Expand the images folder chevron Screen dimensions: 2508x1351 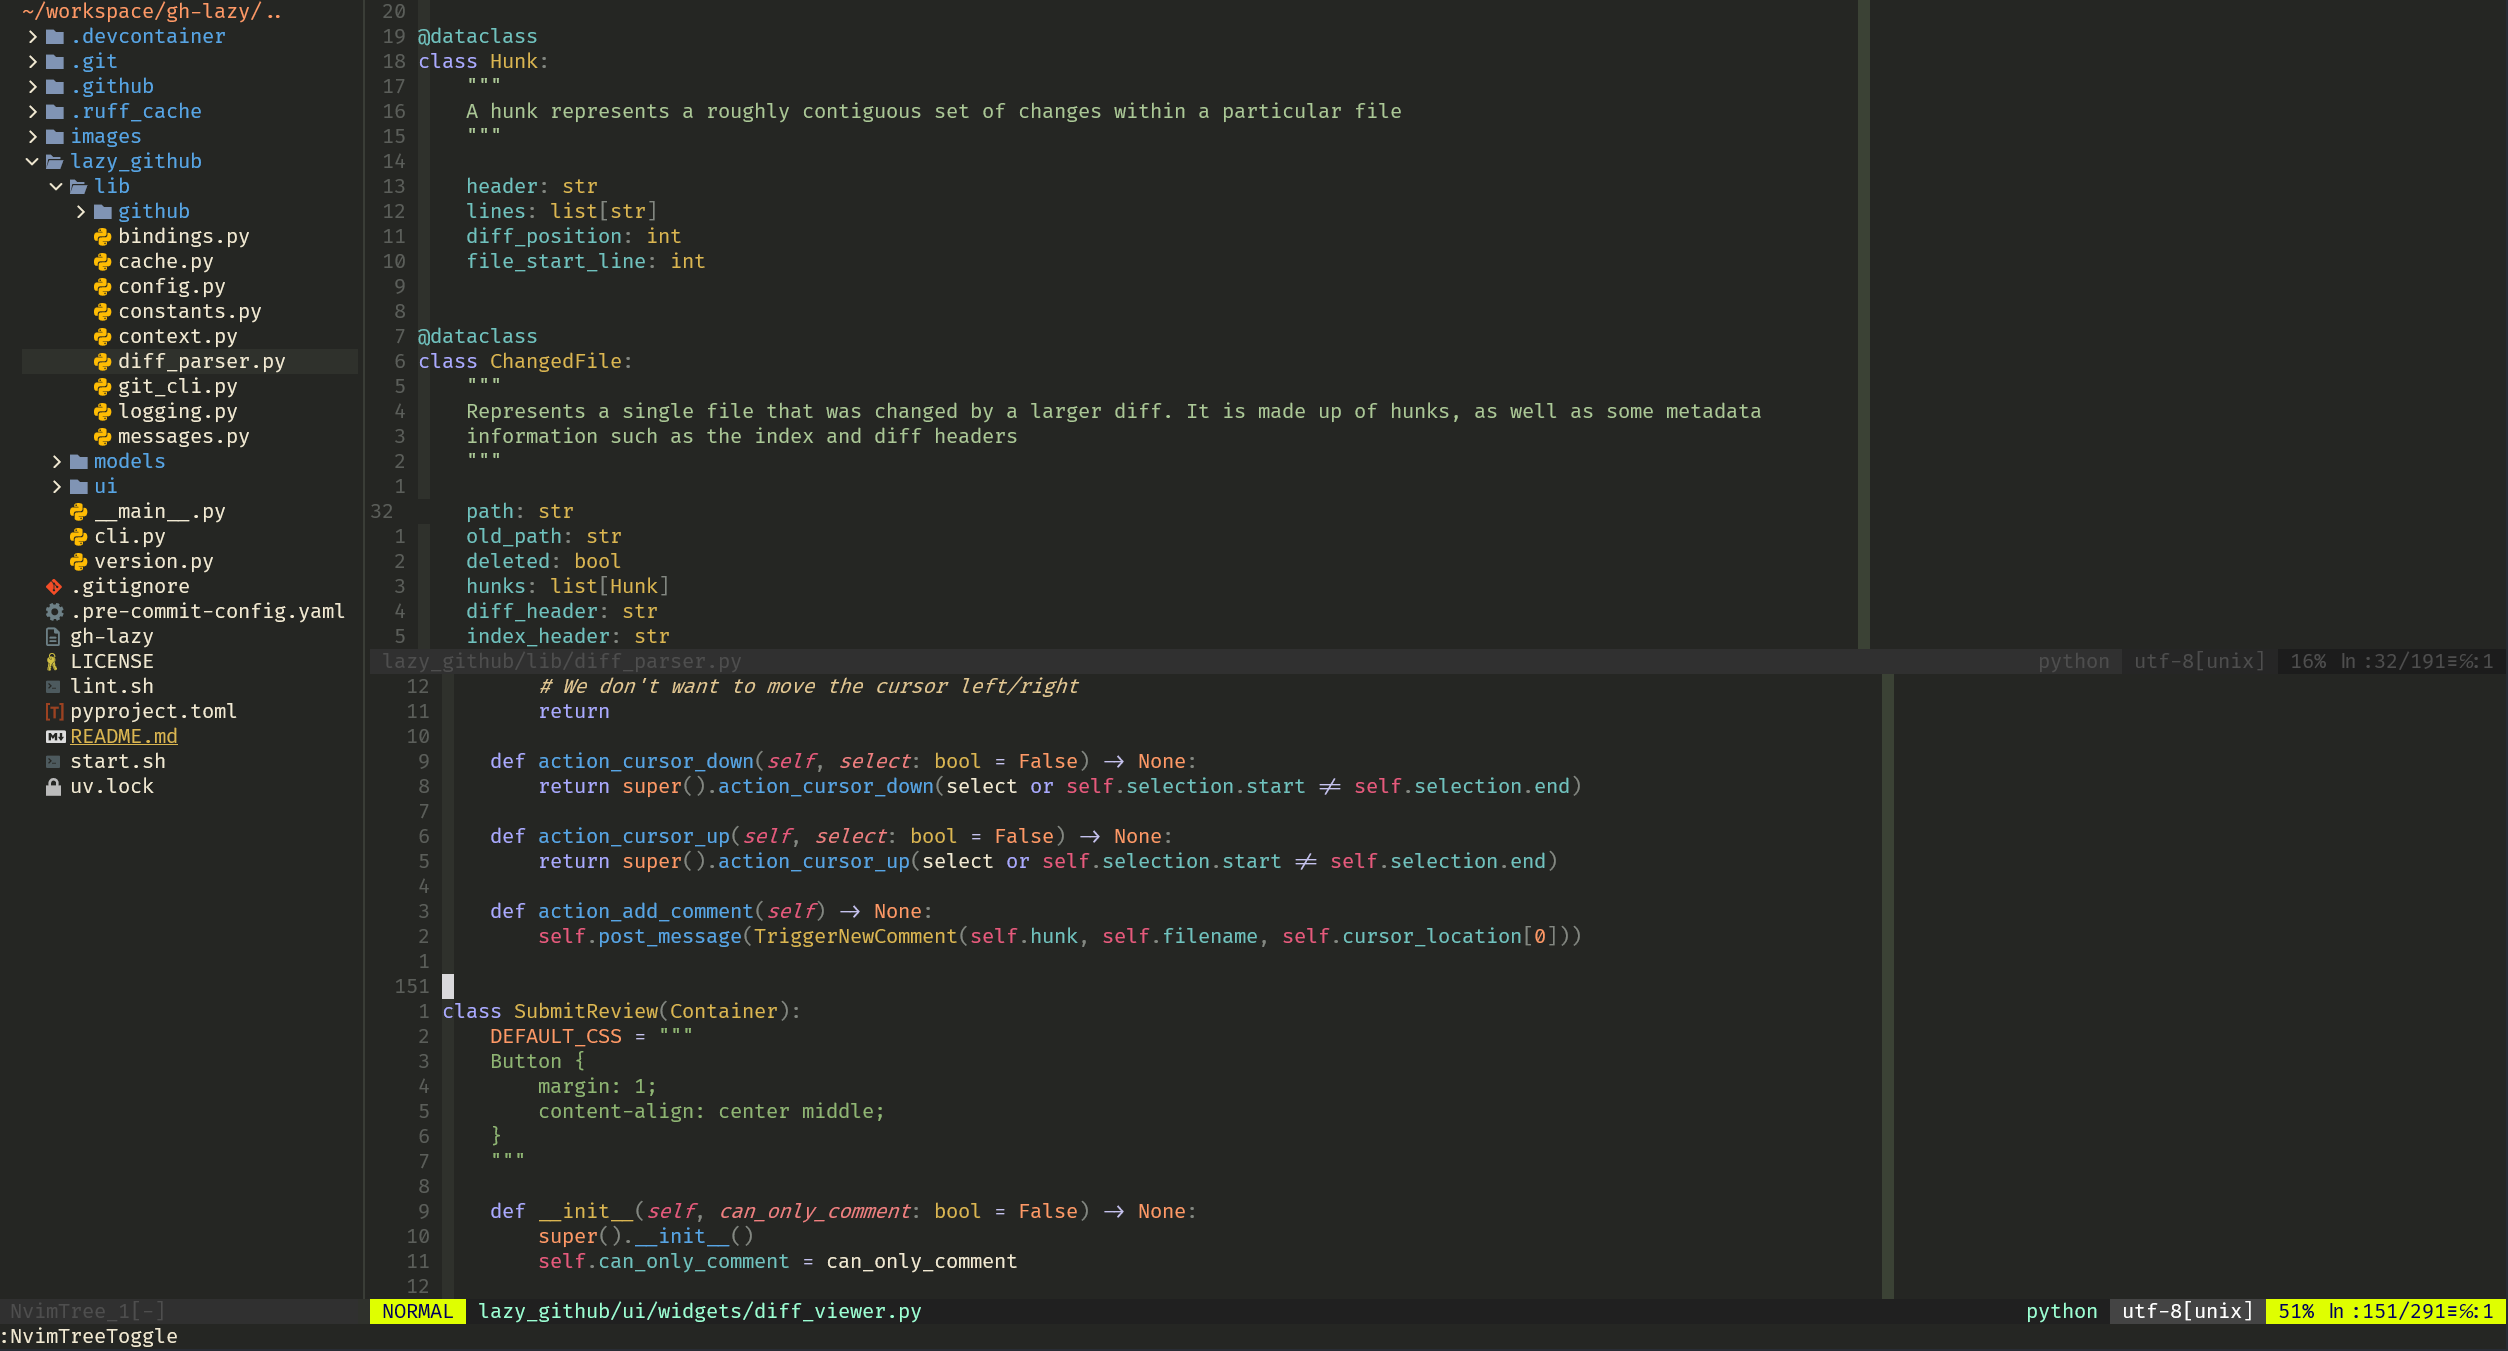click(x=32, y=137)
